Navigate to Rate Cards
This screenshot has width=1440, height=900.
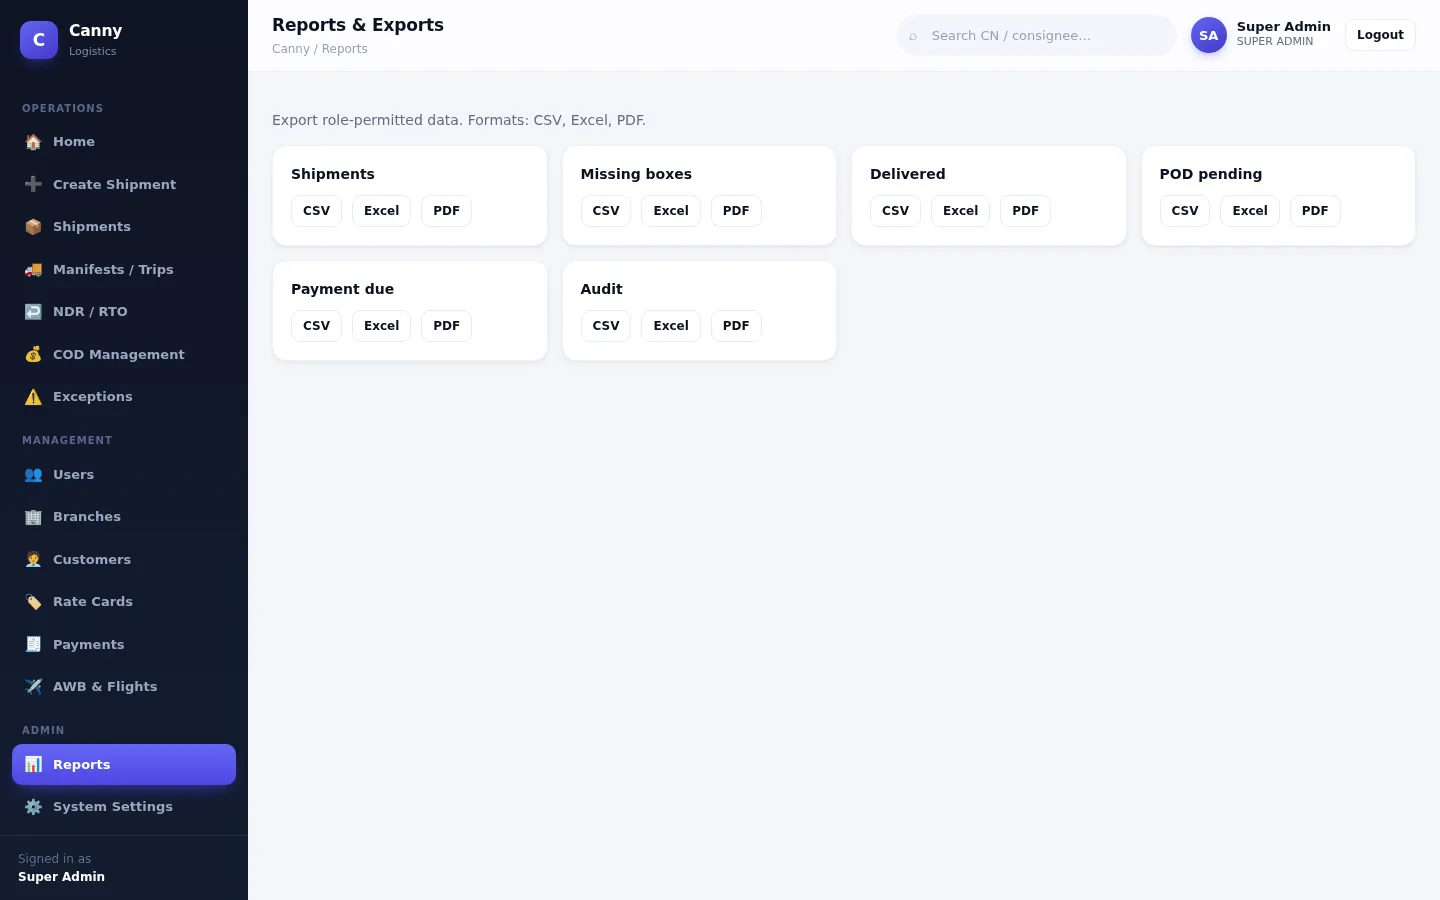124,602
